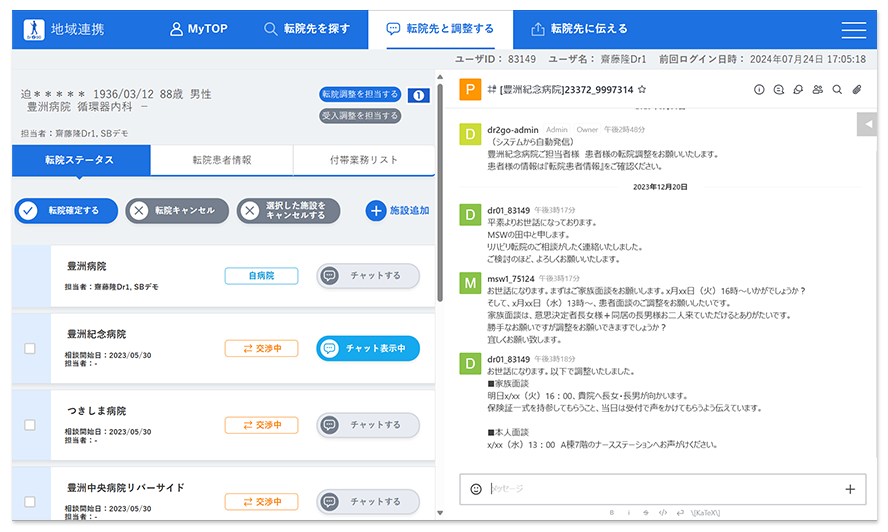Focus the メッセージ input field
This screenshot has width=888, height=532.
pos(663,489)
